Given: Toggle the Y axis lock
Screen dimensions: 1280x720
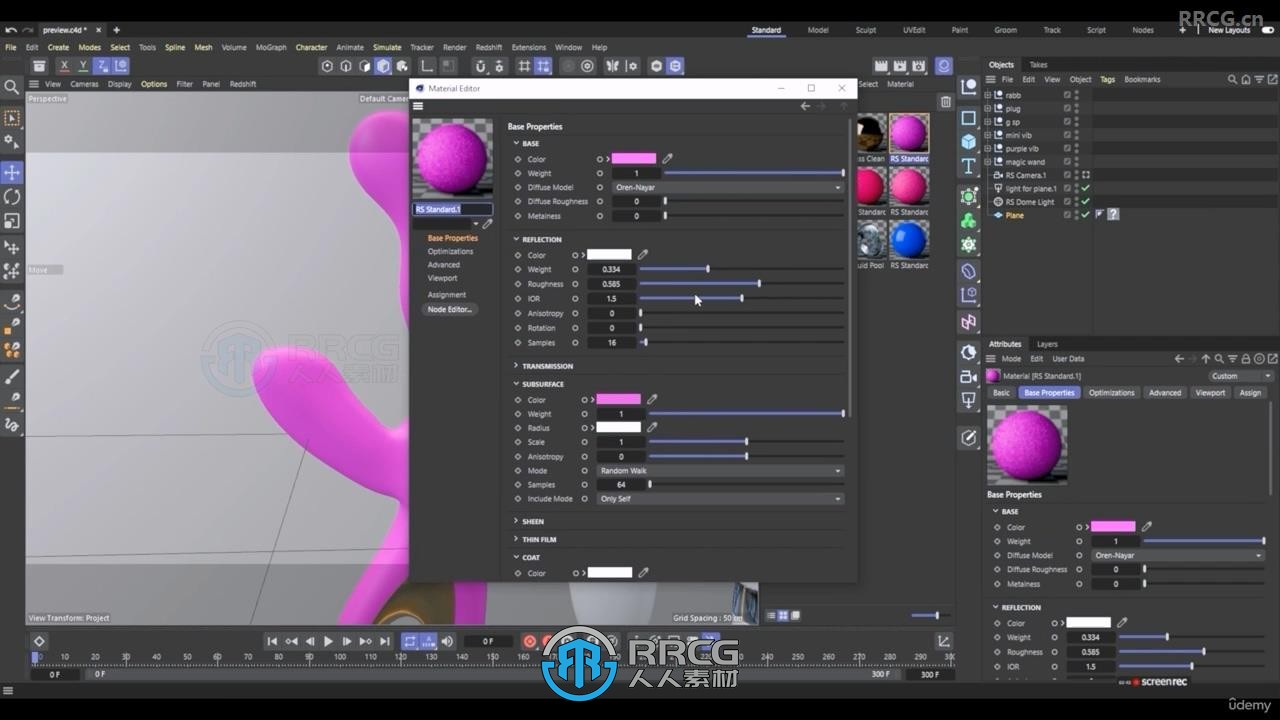Looking at the screenshot, I should [83, 66].
